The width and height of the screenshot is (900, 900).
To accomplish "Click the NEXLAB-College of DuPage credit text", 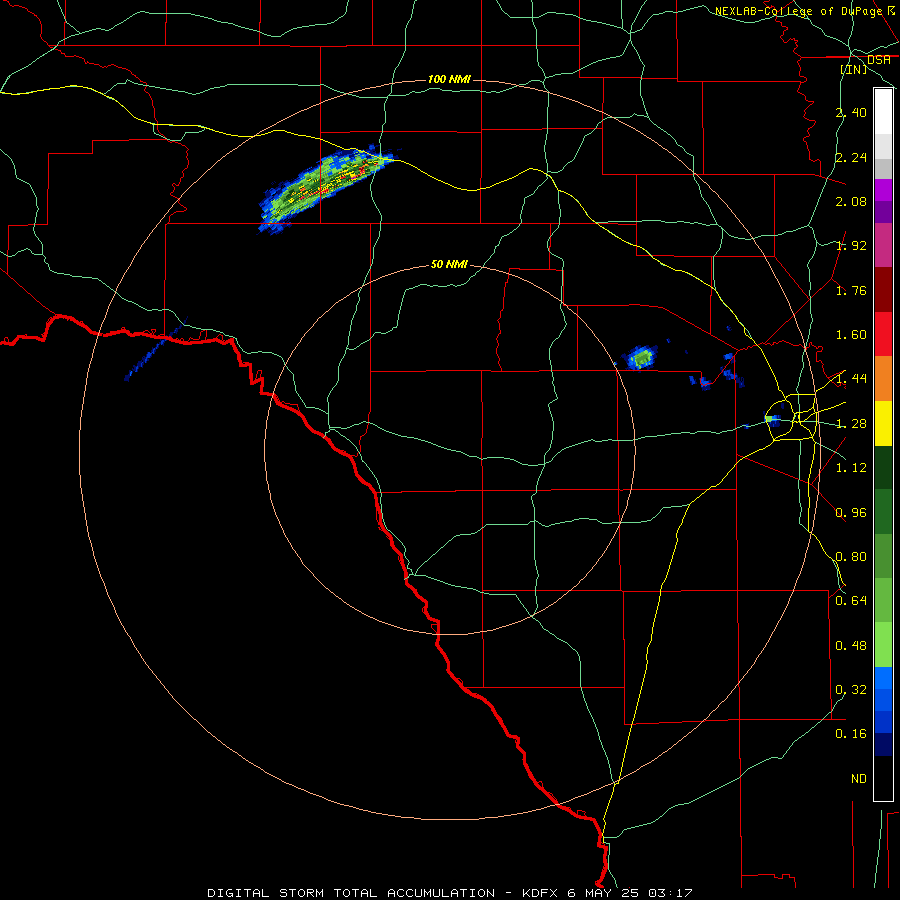I will coord(798,11).
